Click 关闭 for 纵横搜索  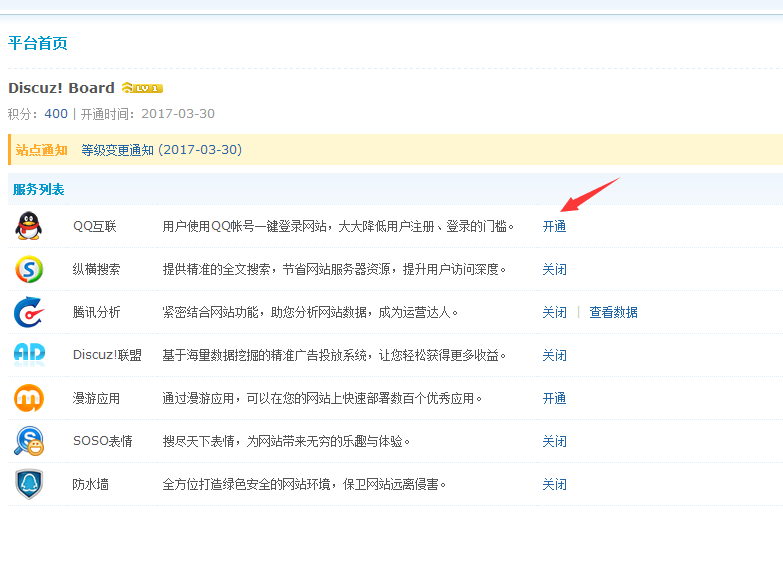tap(554, 270)
